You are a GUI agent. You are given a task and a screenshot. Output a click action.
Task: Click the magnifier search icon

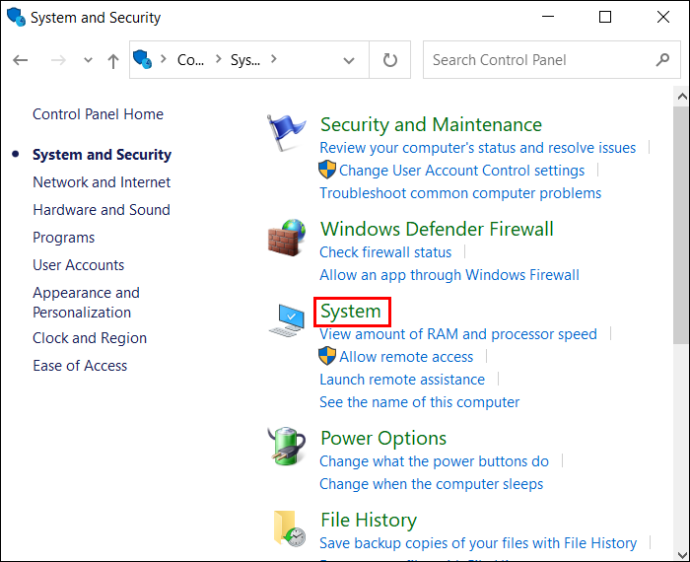[662, 59]
